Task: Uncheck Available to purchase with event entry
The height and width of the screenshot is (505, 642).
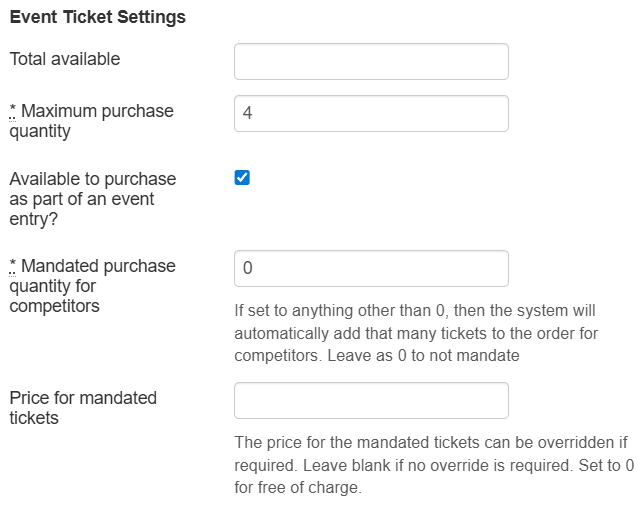Action: pos(242,178)
